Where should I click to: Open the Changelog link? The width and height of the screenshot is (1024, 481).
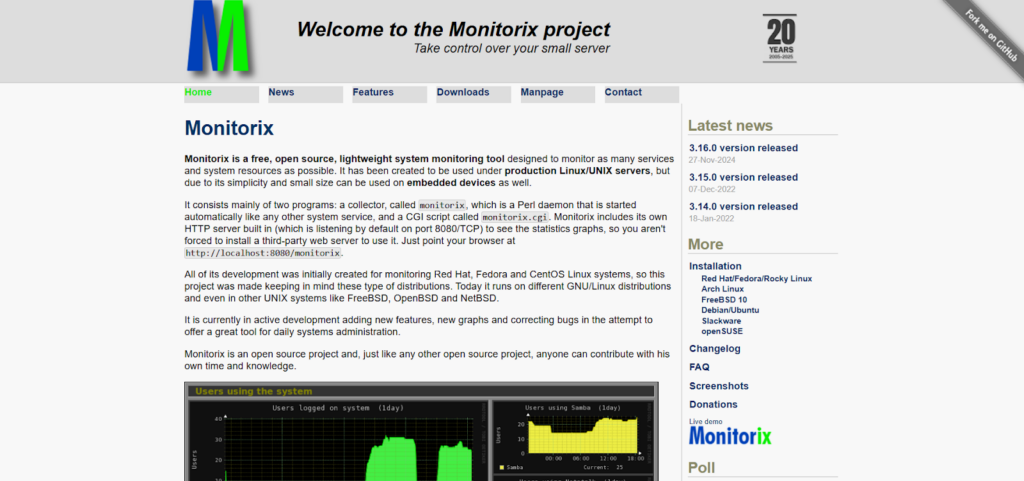[x=714, y=349]
